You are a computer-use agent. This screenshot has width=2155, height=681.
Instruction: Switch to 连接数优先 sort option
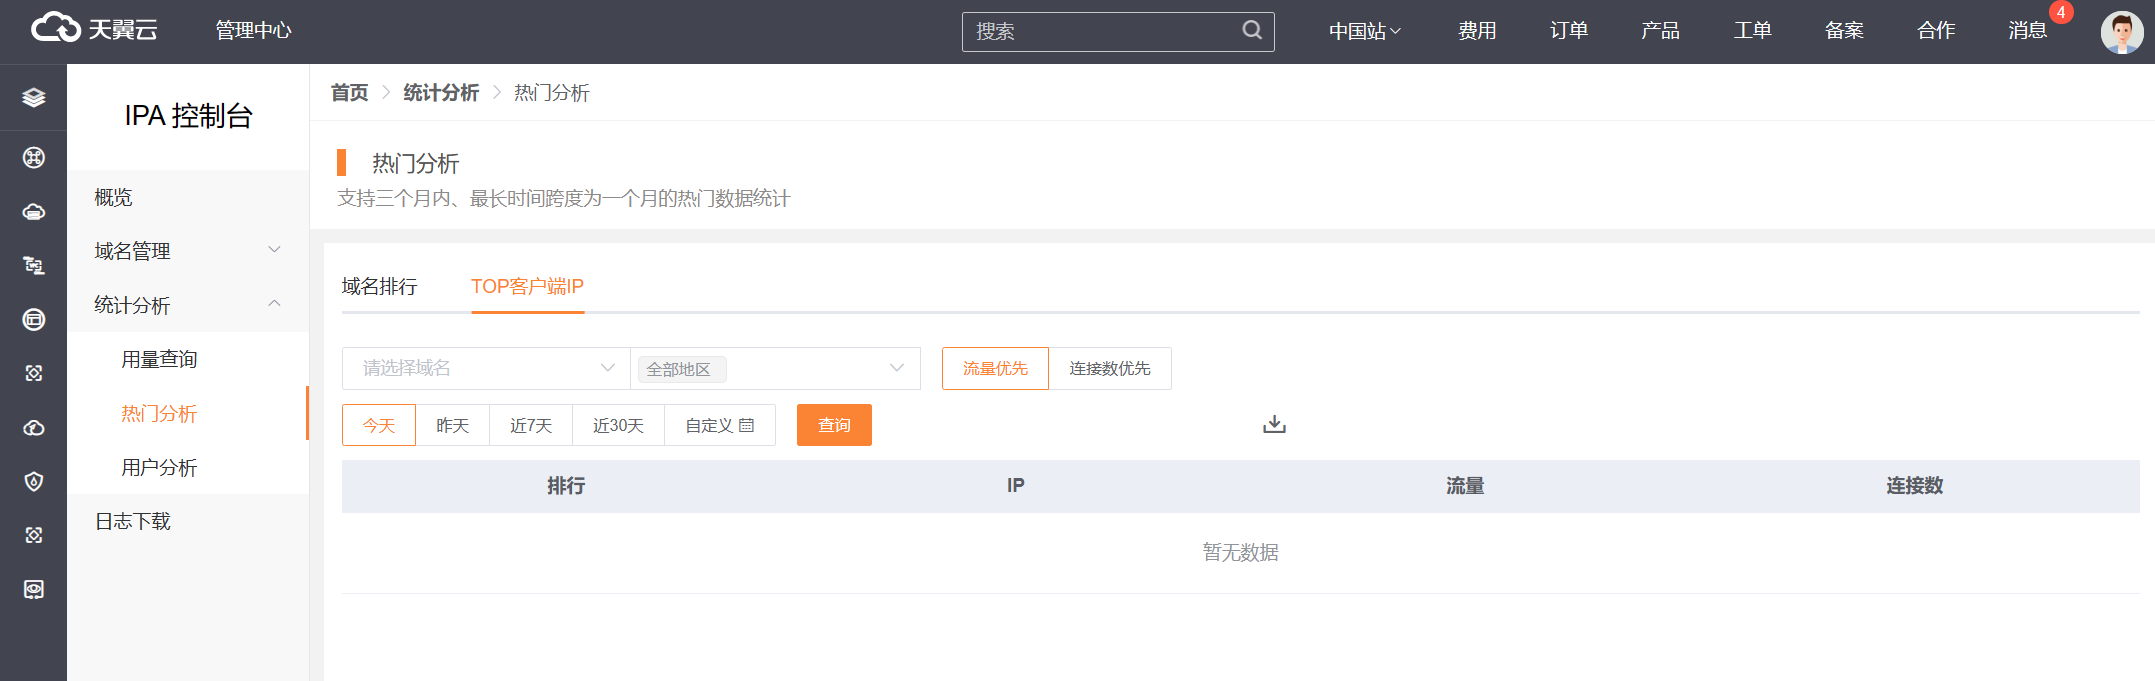click(1109, 369)
